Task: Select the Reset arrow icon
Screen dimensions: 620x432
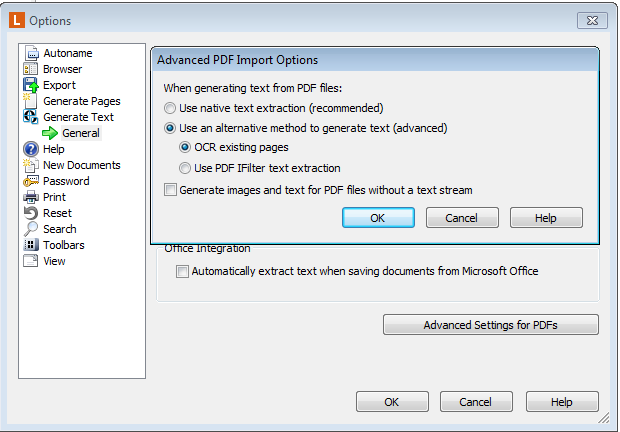Action: [x=31, y=213]
